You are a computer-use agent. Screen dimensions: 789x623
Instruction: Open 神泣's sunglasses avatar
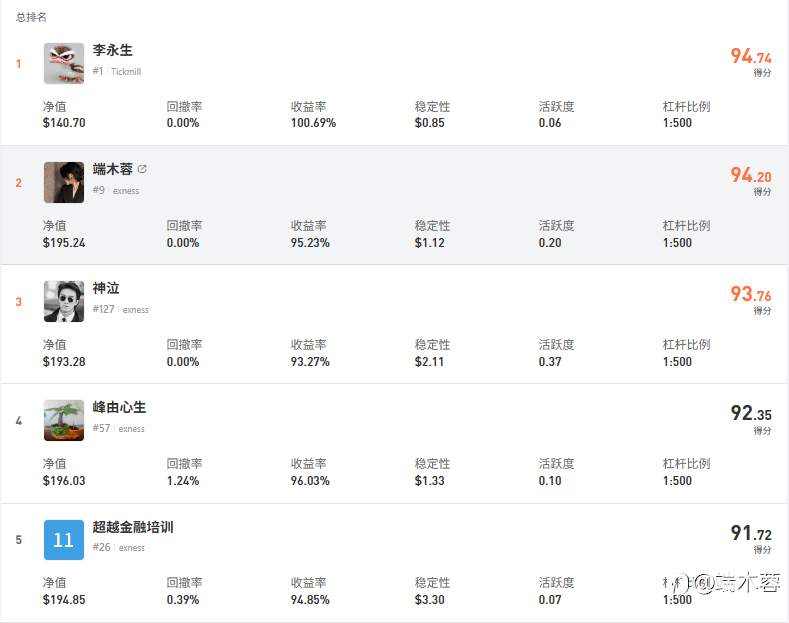coord(63,301)
